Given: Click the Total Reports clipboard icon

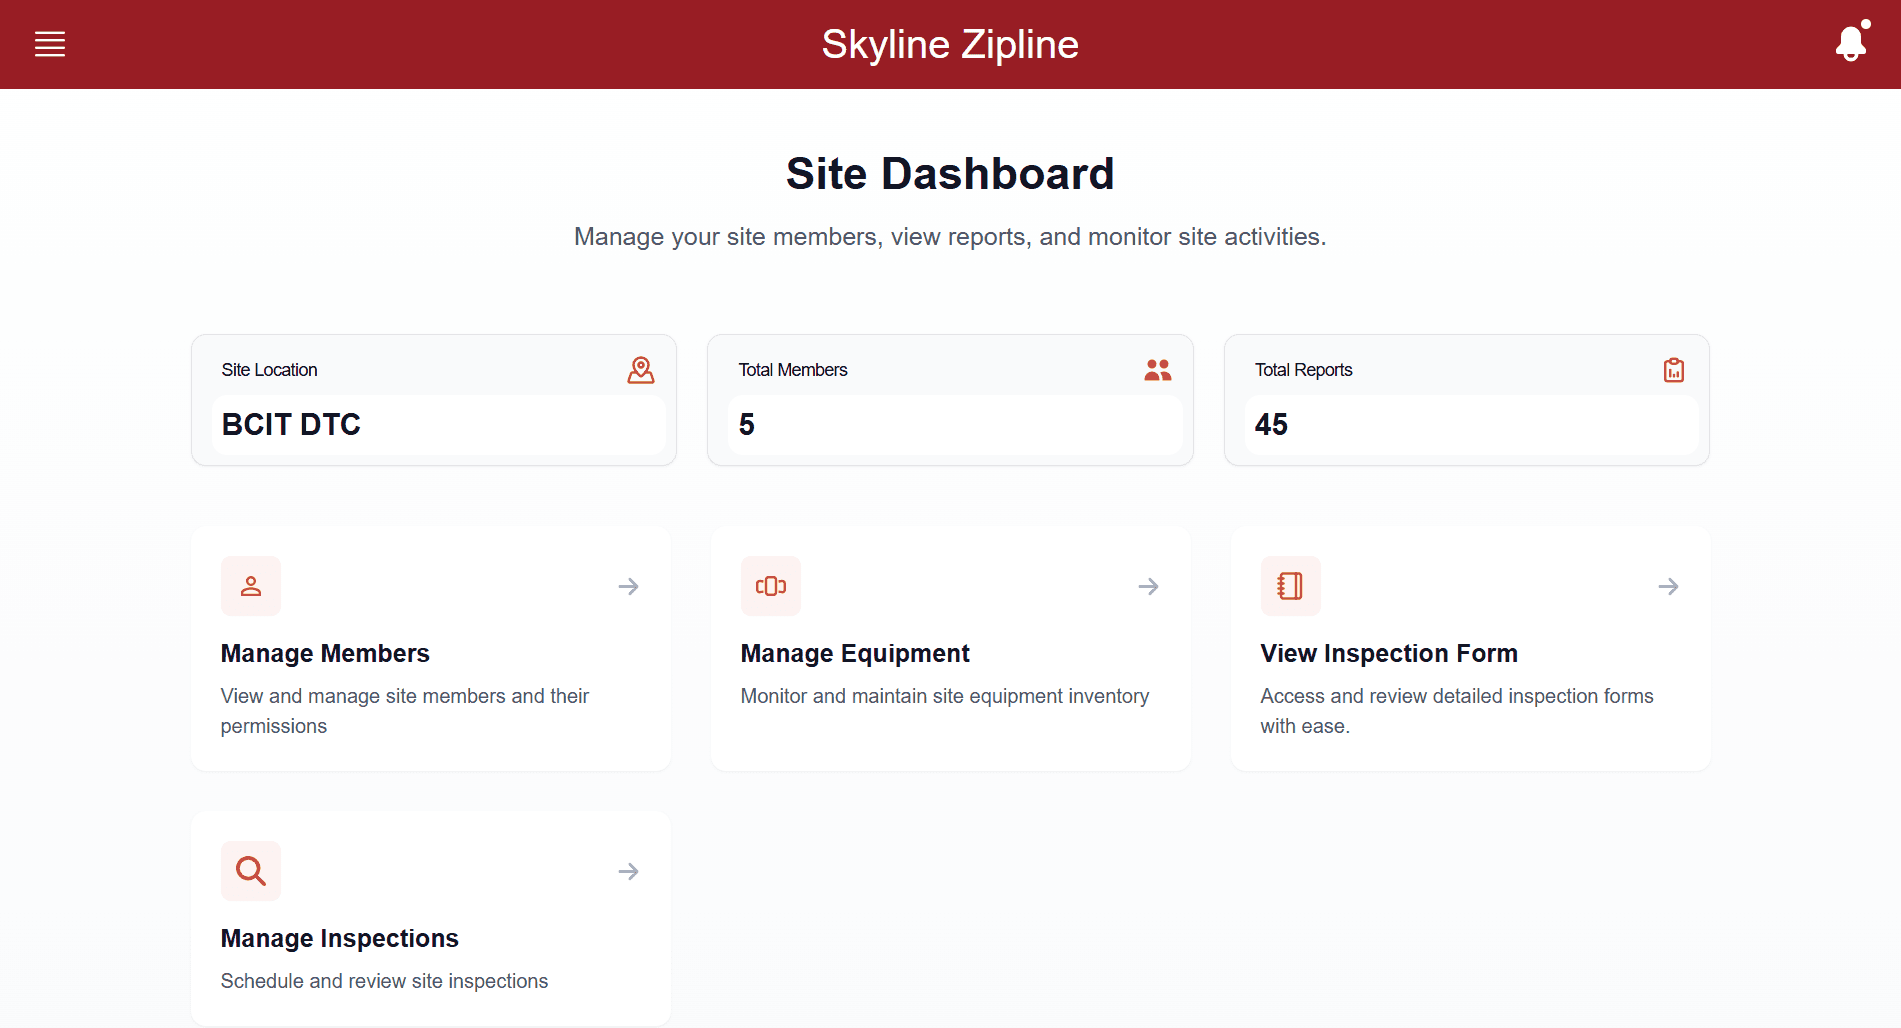Looking at the screenshot, I should tap(1673, 370).
